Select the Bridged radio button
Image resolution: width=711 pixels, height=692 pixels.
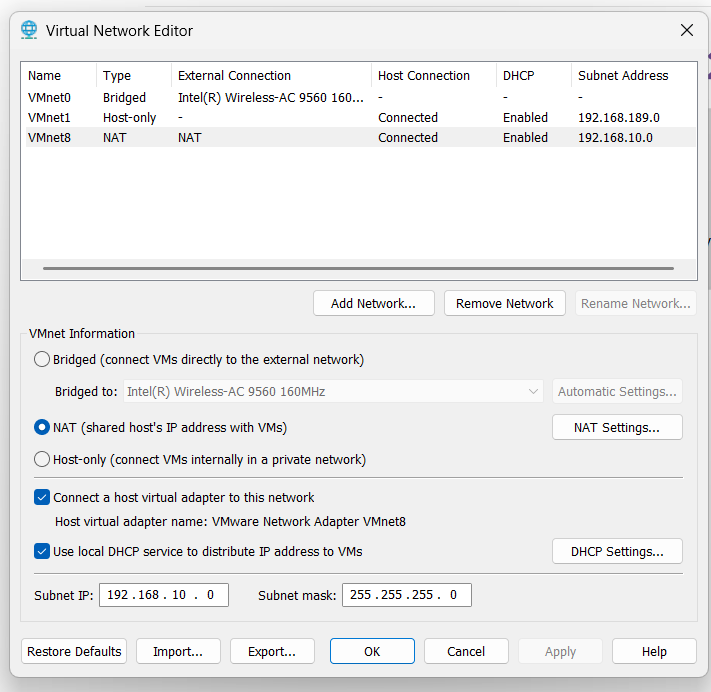[x=42, y=359]
